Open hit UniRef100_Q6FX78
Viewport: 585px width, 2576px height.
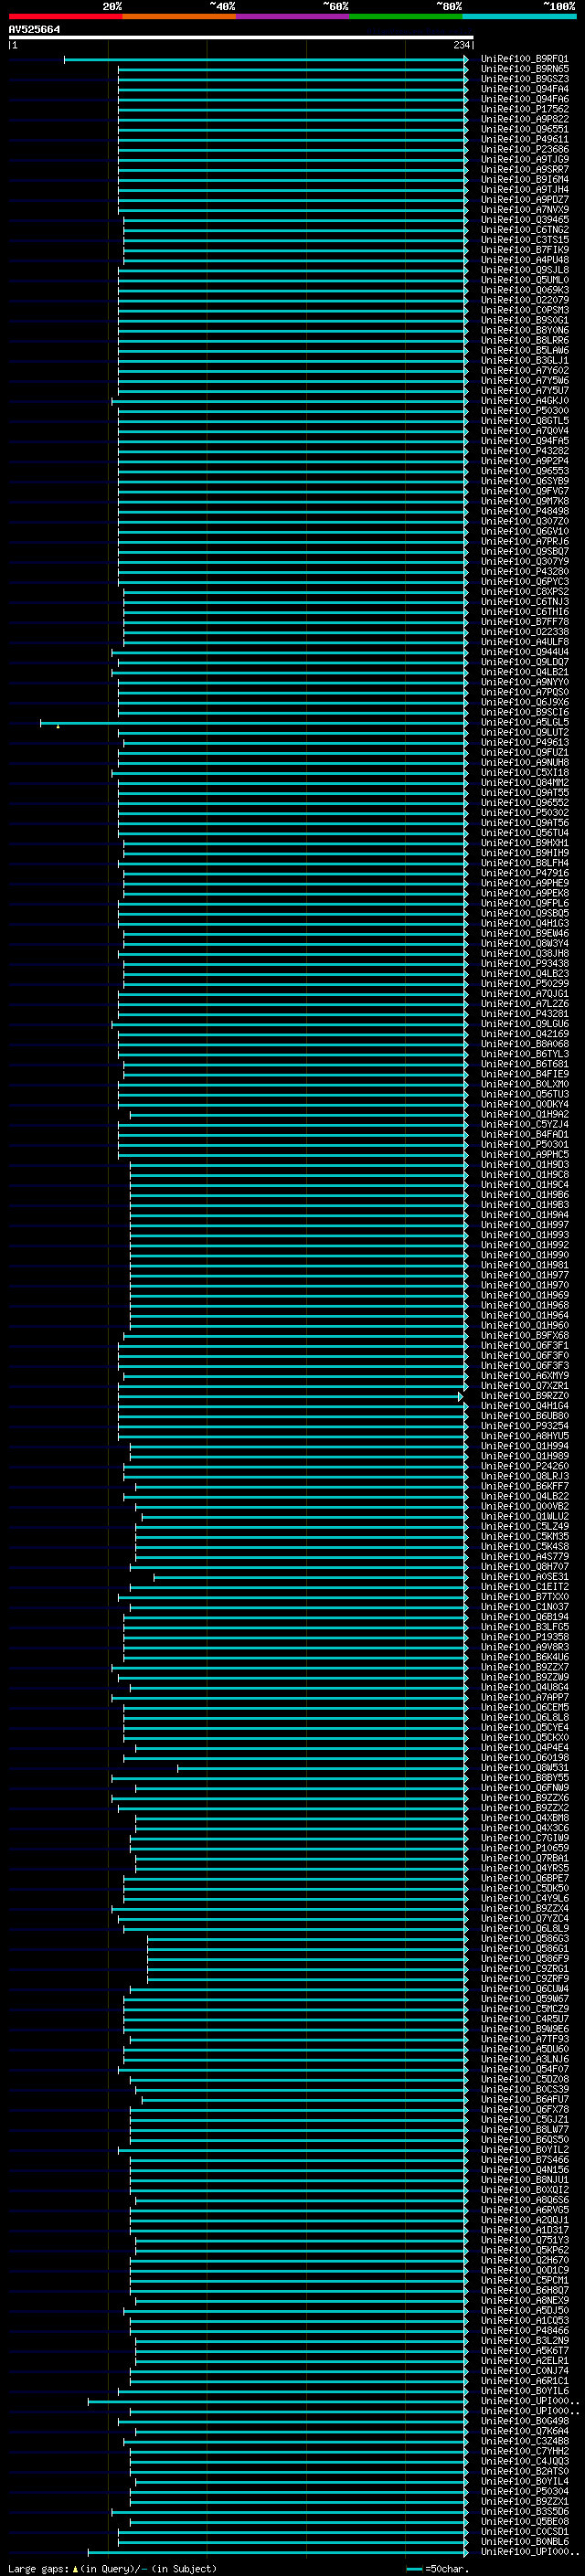pyautogui.click(x=525, y=2110)
